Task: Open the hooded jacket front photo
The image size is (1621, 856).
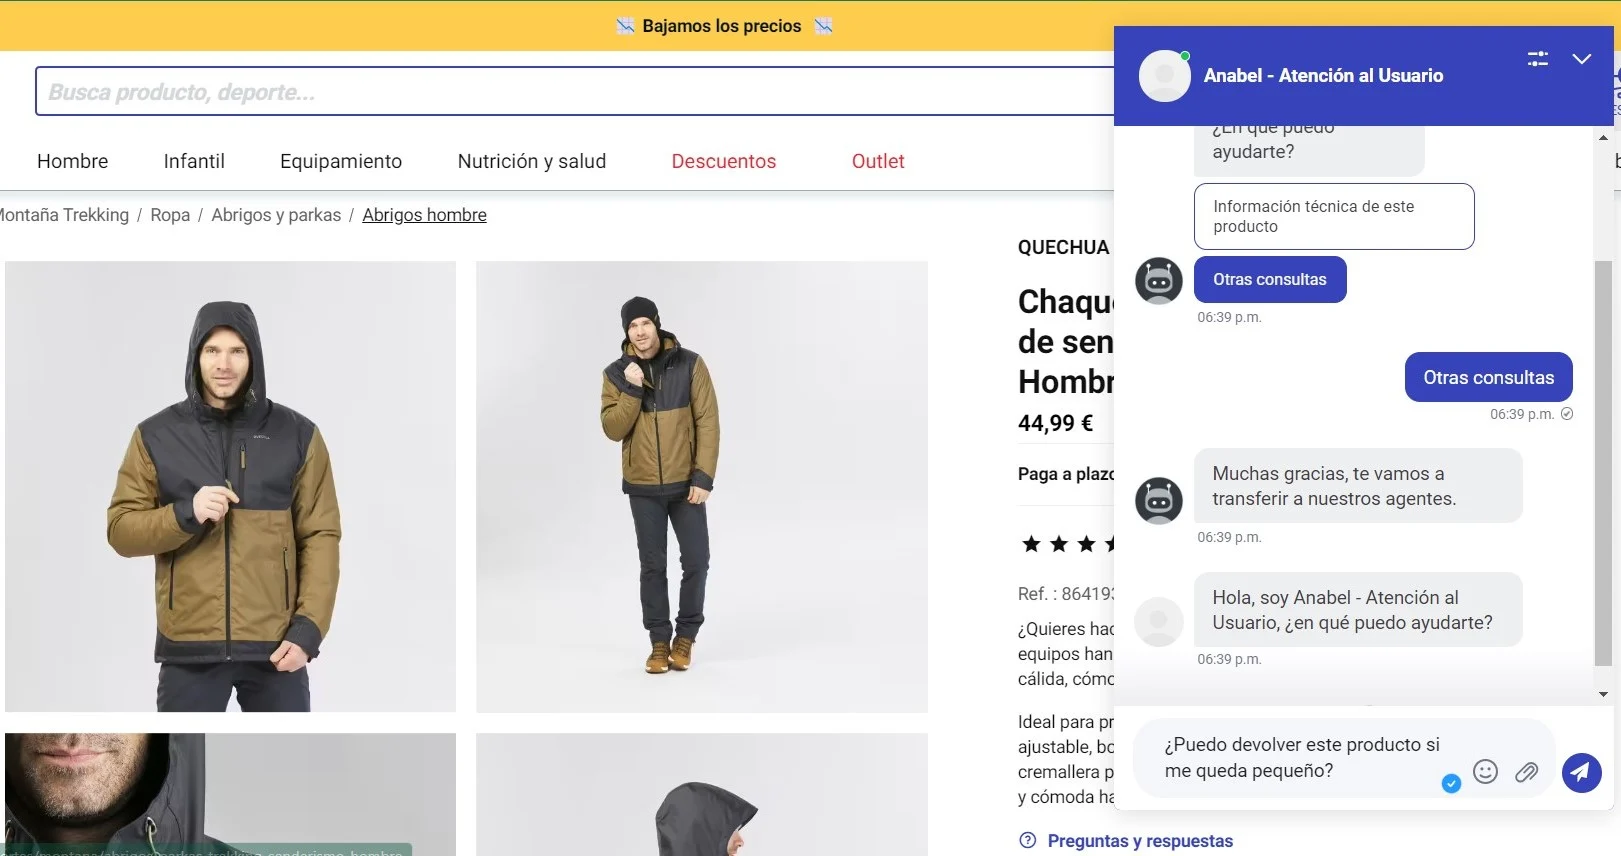Action: (230, 487)
